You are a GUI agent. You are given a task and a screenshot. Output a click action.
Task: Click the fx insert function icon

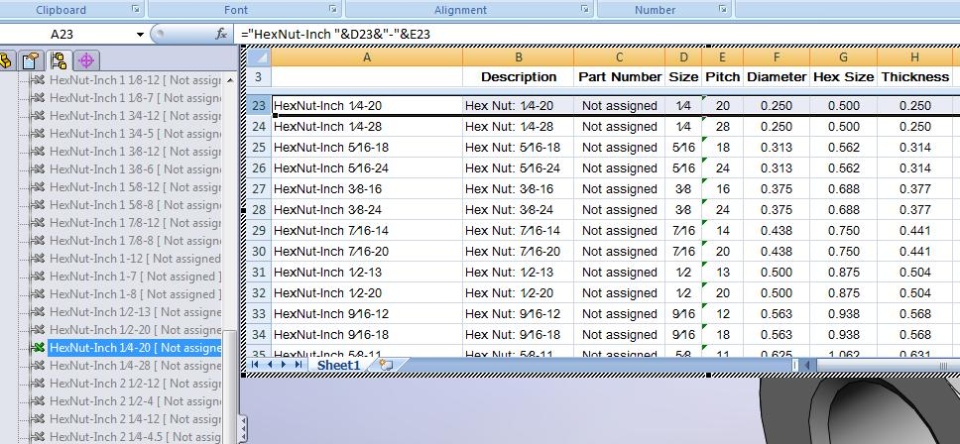click(x=221, y=34)
